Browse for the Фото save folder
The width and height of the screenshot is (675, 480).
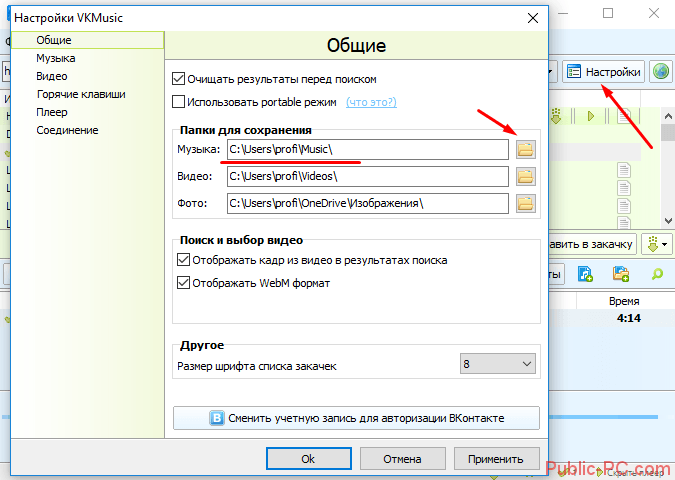(x=526, y=204)
